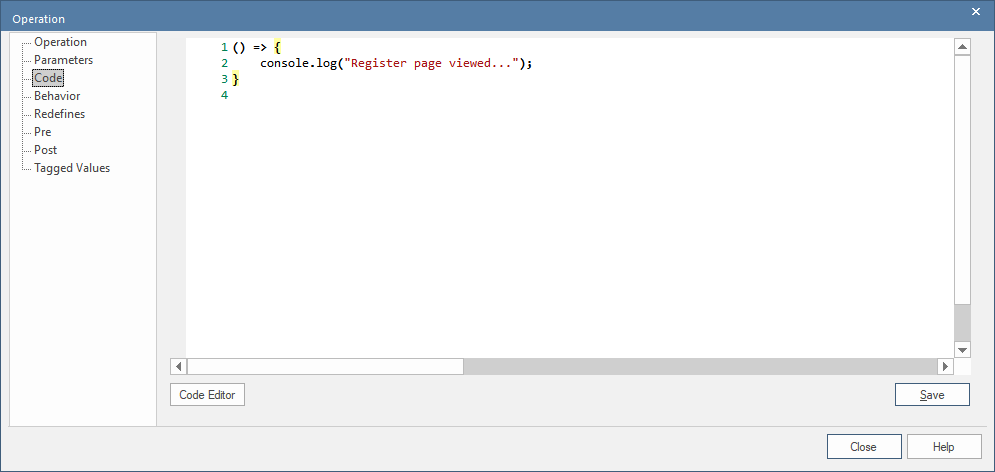Click the vertical scrollbar thumb
Image resolution: width=995 pixels, height=472 pixels.
pos(963,180)
